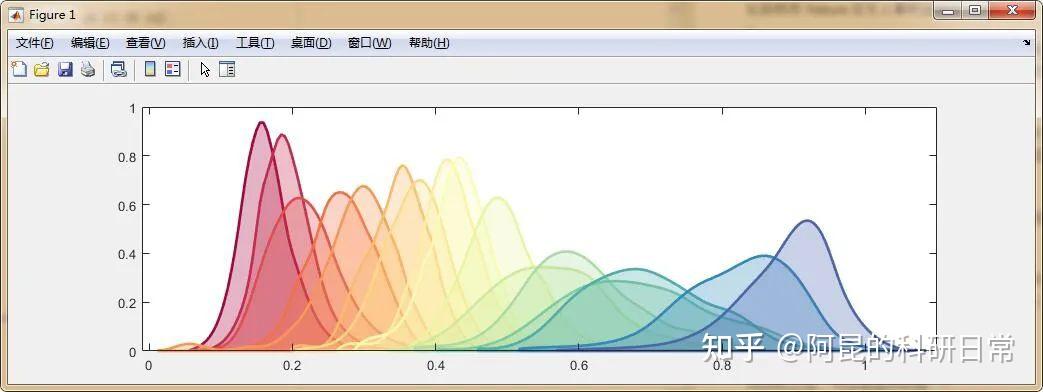Click the x-axis tick label 0.4
This screenshot has width=1043, height=392.
point(435,365)
